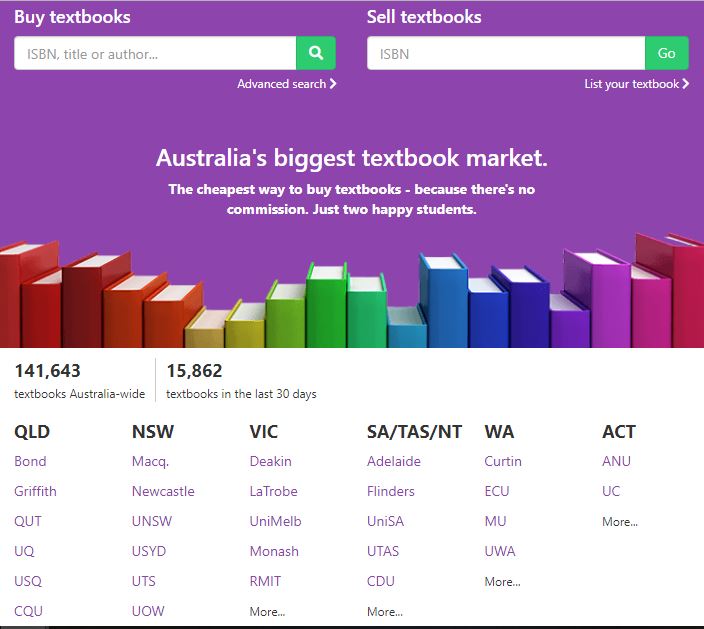Select the Curtin university link
Image resolution: width=704 pixels, height=629 pixels.
pyautogui.click(x=505, y=461)
